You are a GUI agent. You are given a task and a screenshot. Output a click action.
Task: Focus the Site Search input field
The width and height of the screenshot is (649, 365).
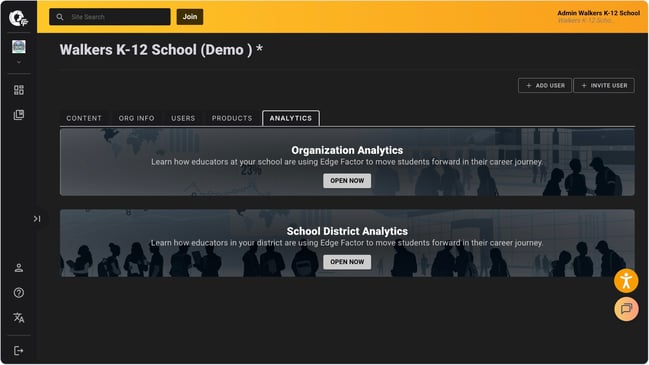(110, 17)
